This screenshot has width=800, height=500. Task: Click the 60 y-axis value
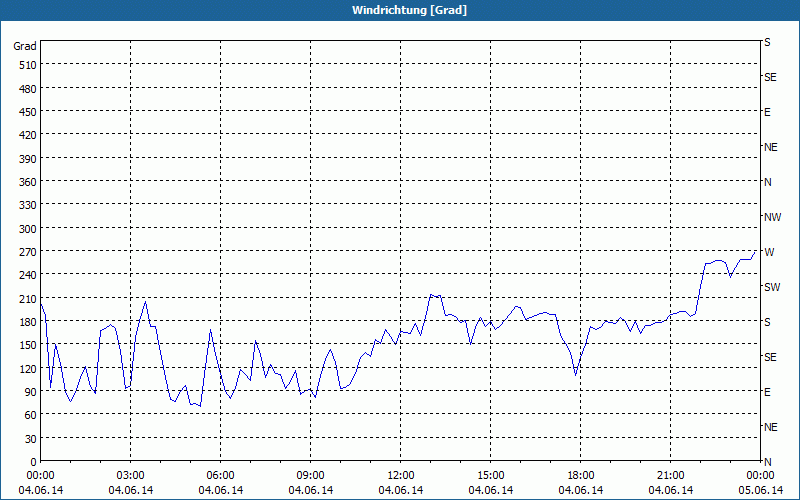31,415
